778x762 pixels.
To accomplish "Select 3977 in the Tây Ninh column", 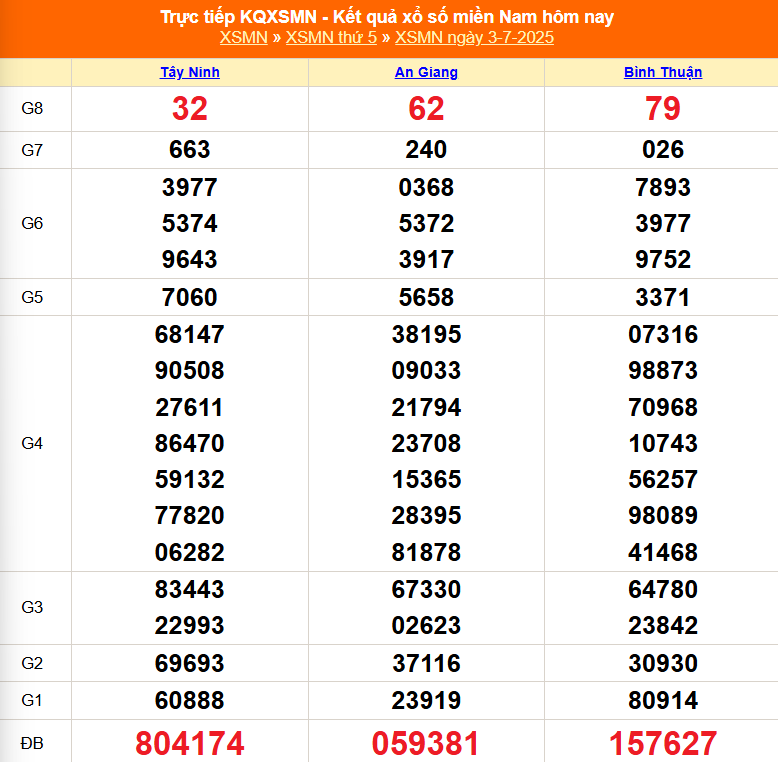I will pyautogui.click(x=190, y=187).
